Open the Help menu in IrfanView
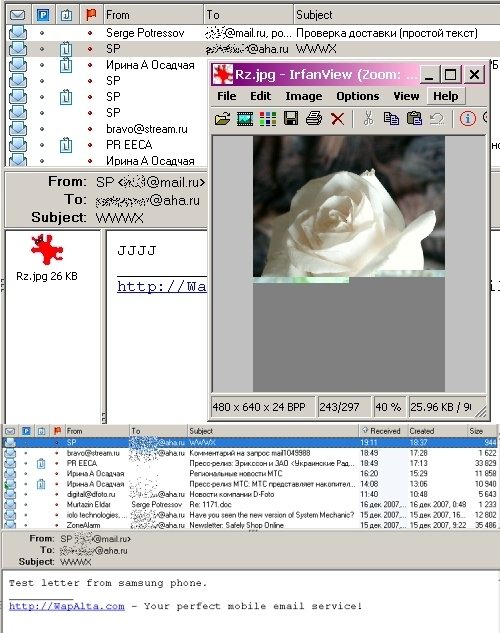500x633 pixels. click(446, 96)
